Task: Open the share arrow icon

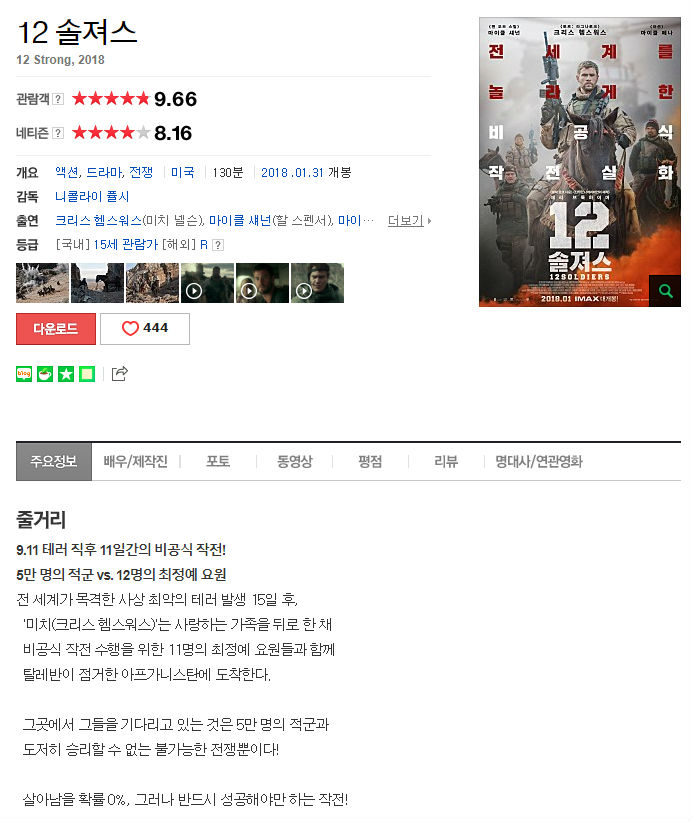Action: tap(120, 373)
